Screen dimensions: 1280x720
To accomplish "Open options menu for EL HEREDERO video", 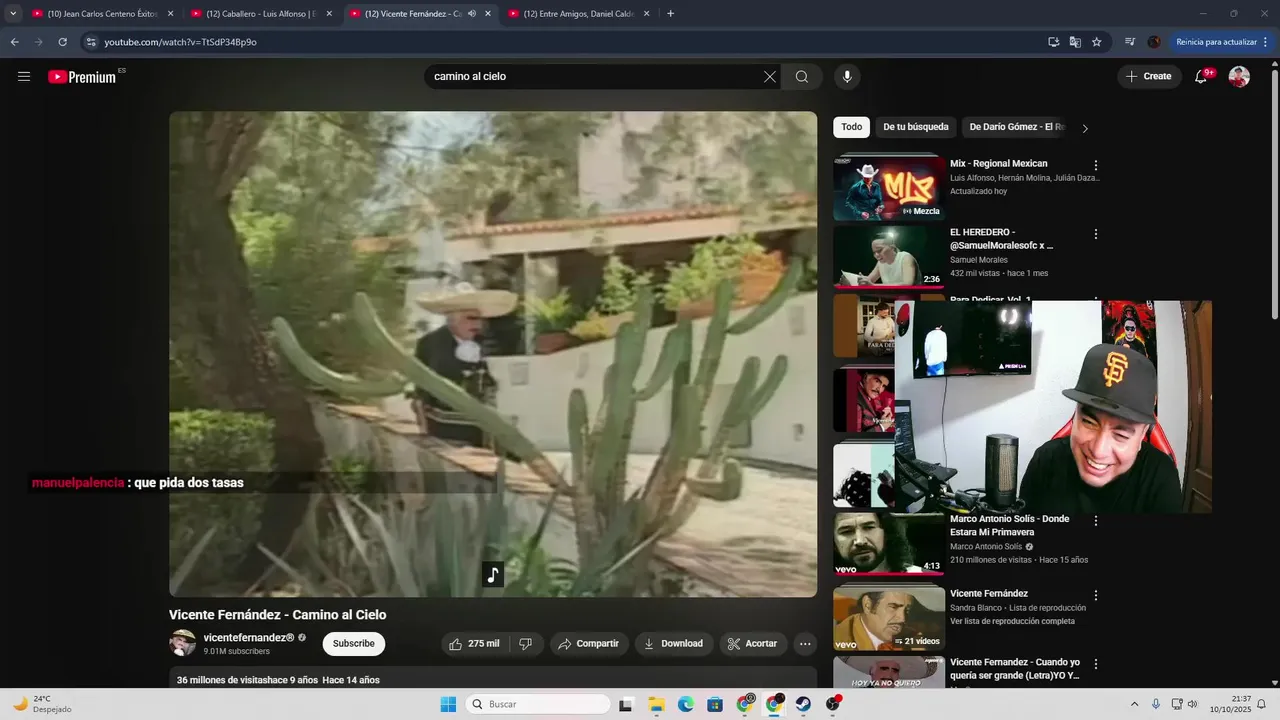I will click(x=1096, y=234).
